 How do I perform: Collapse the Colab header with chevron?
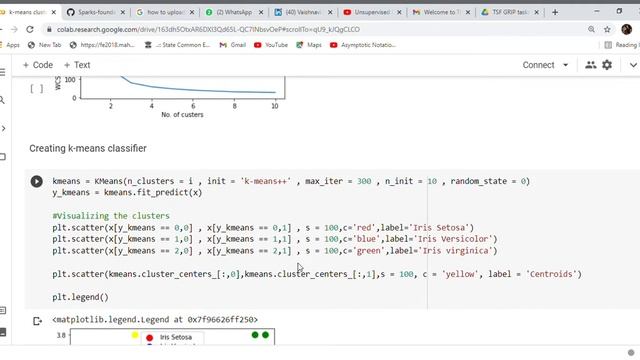633,65
